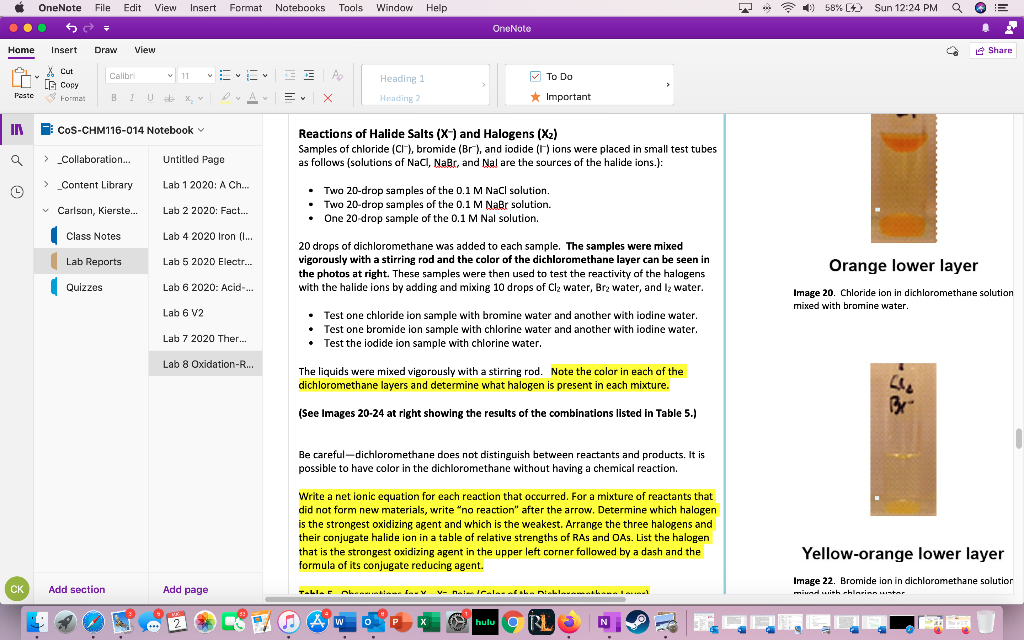Expand the _Collaboration section group
1024x640 pixels.
coord(46,159)
